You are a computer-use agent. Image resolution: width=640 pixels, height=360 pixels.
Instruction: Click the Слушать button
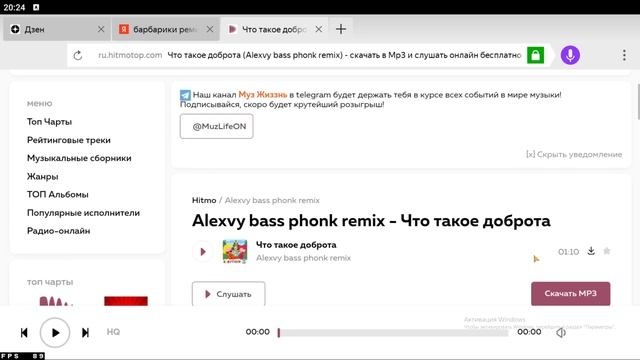229,294
